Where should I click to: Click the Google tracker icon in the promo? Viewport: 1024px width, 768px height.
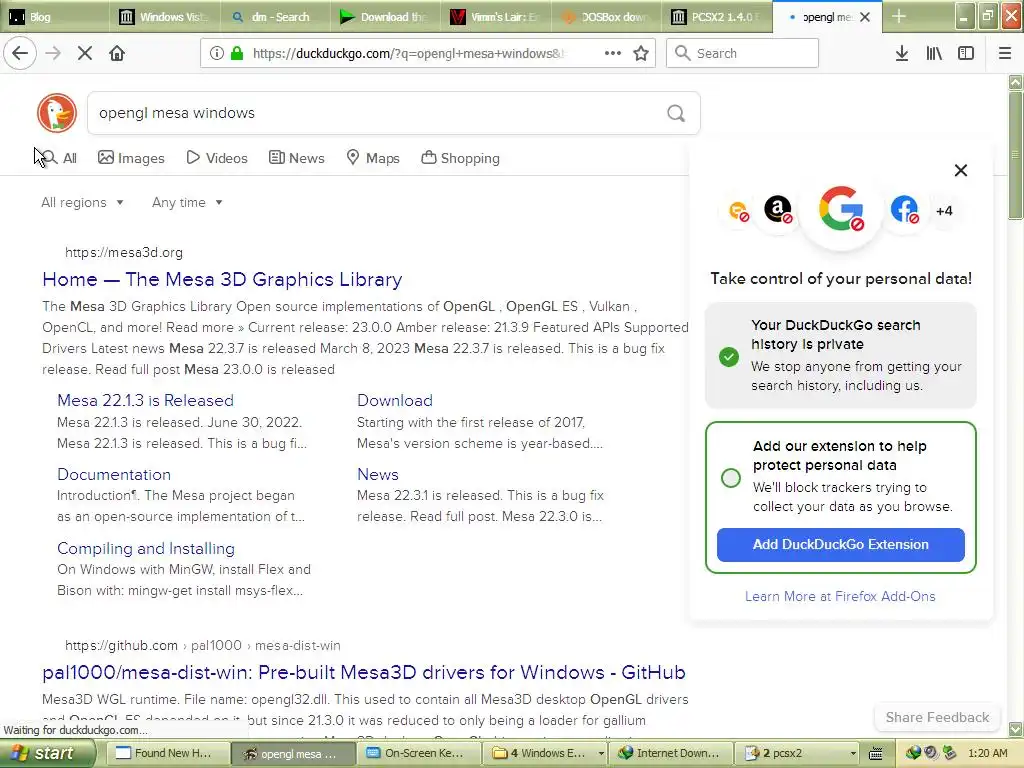coord(841,210)
